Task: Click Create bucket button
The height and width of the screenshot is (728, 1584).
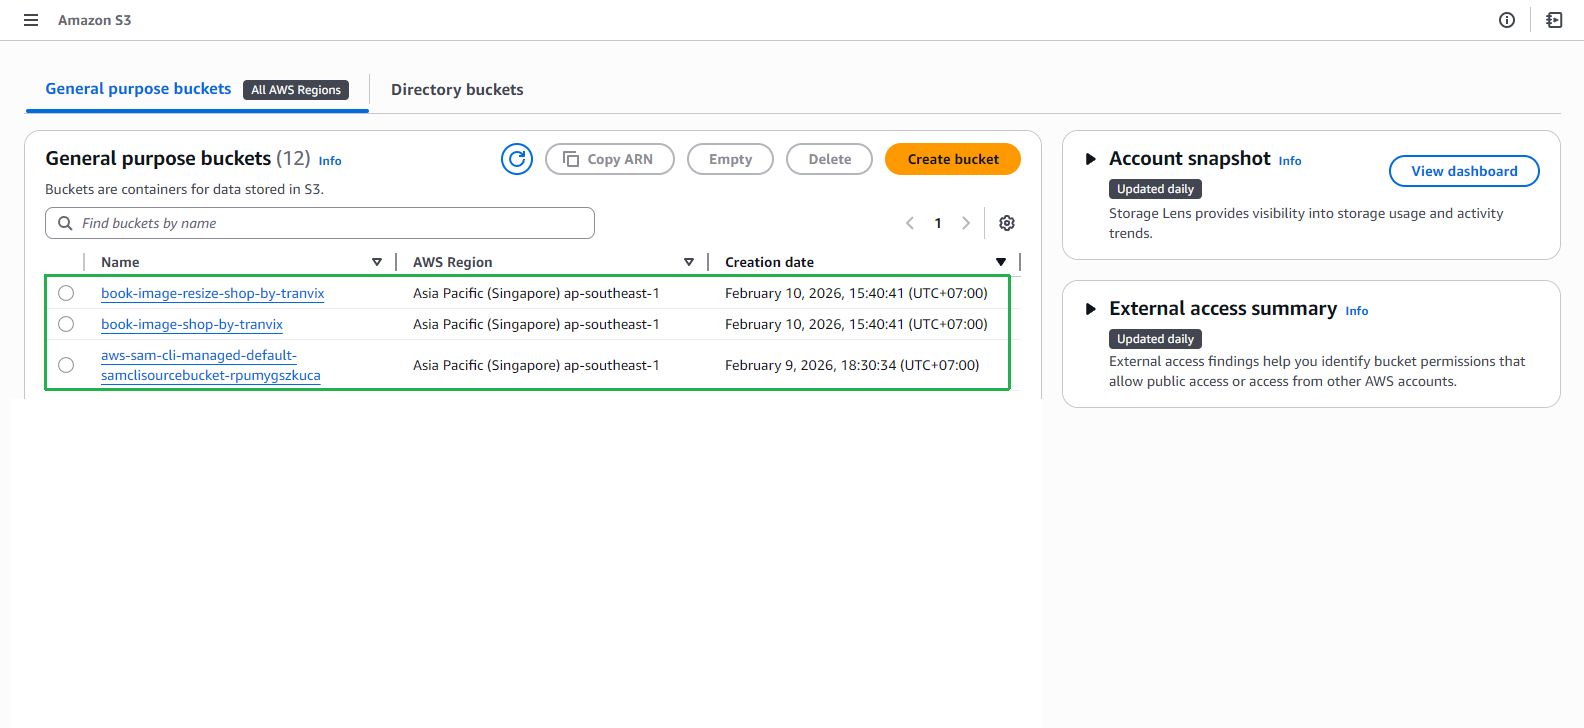Action: point(953,159)
